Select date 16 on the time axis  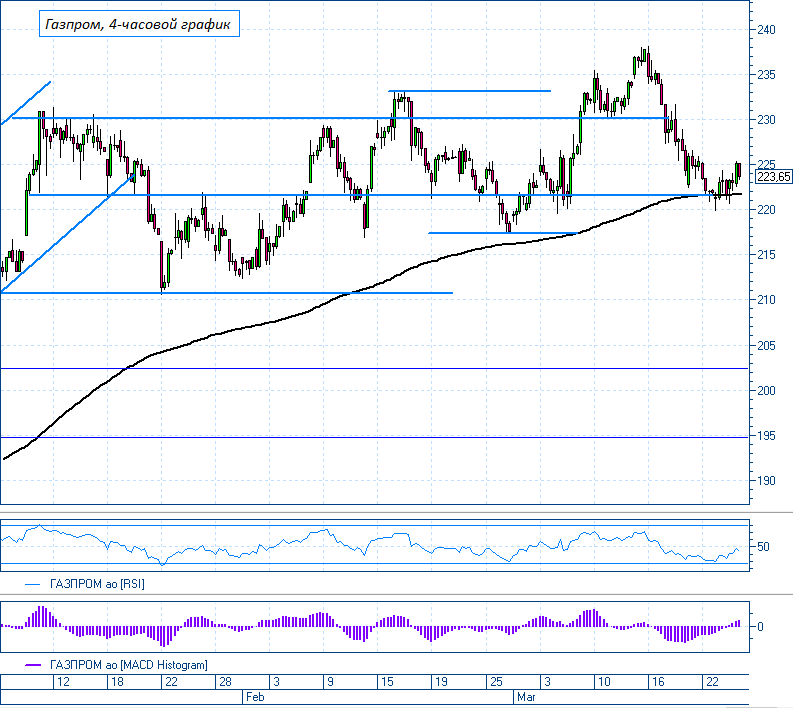click(658, 682)
